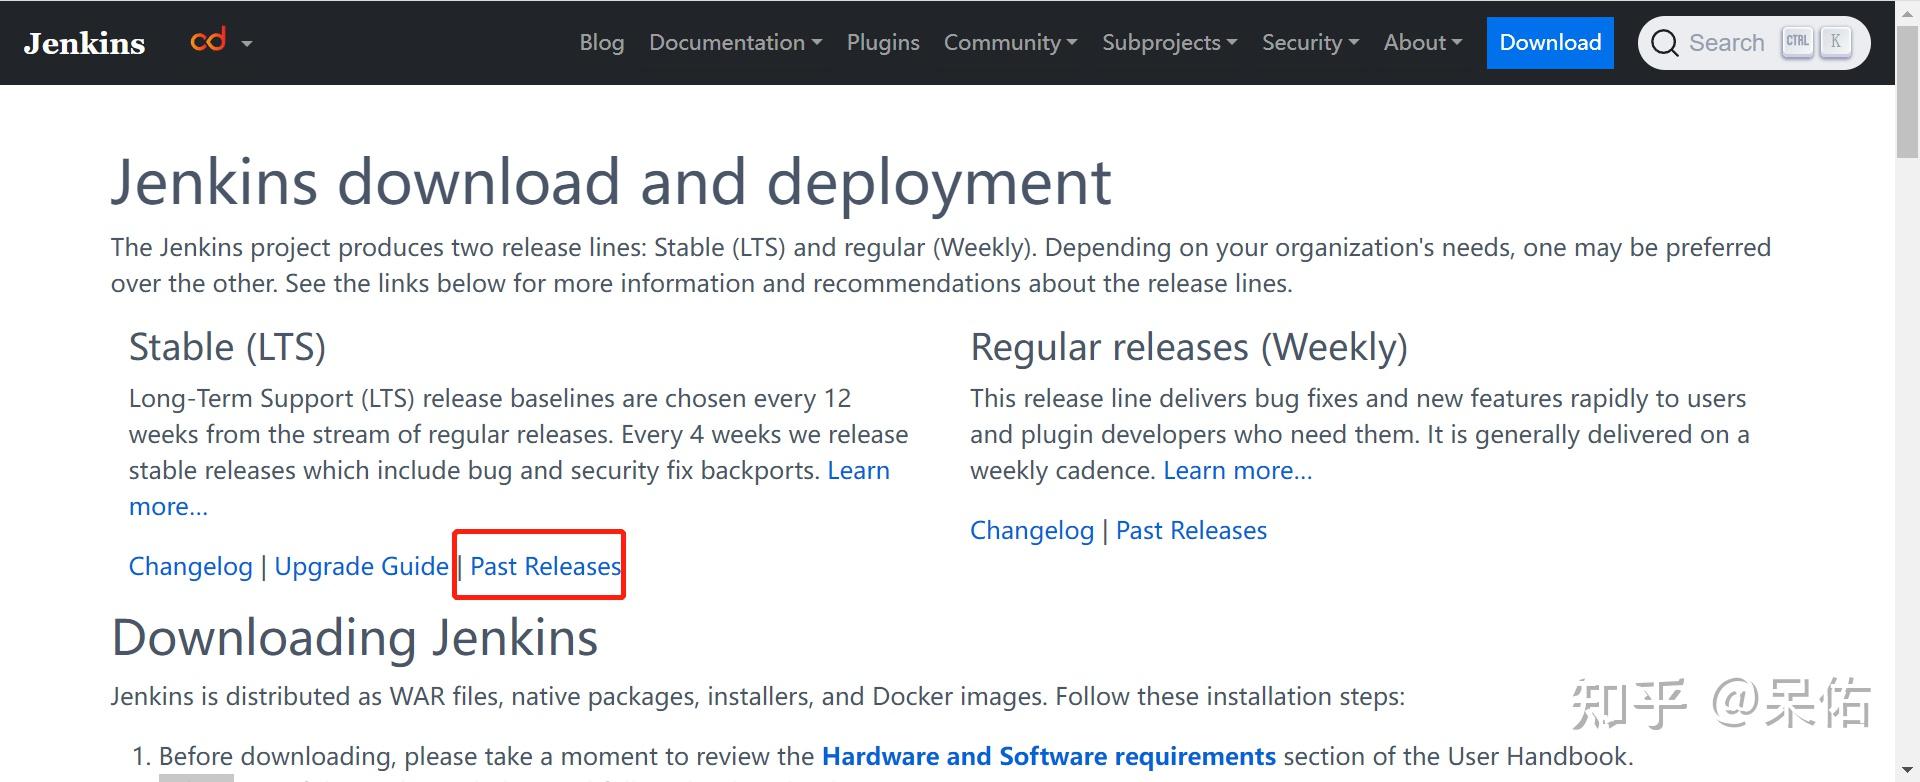Open the Weekly releases Changelog link

pos(1032,531)
